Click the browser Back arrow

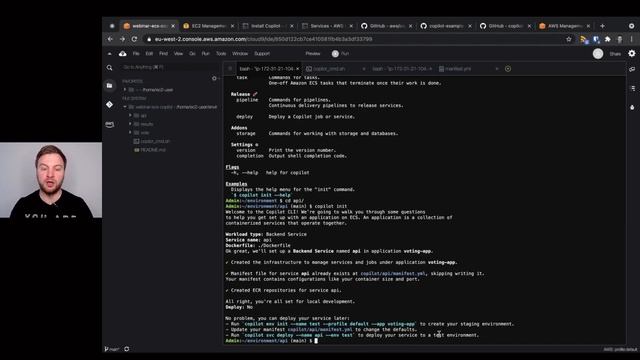tap(110, 39)
